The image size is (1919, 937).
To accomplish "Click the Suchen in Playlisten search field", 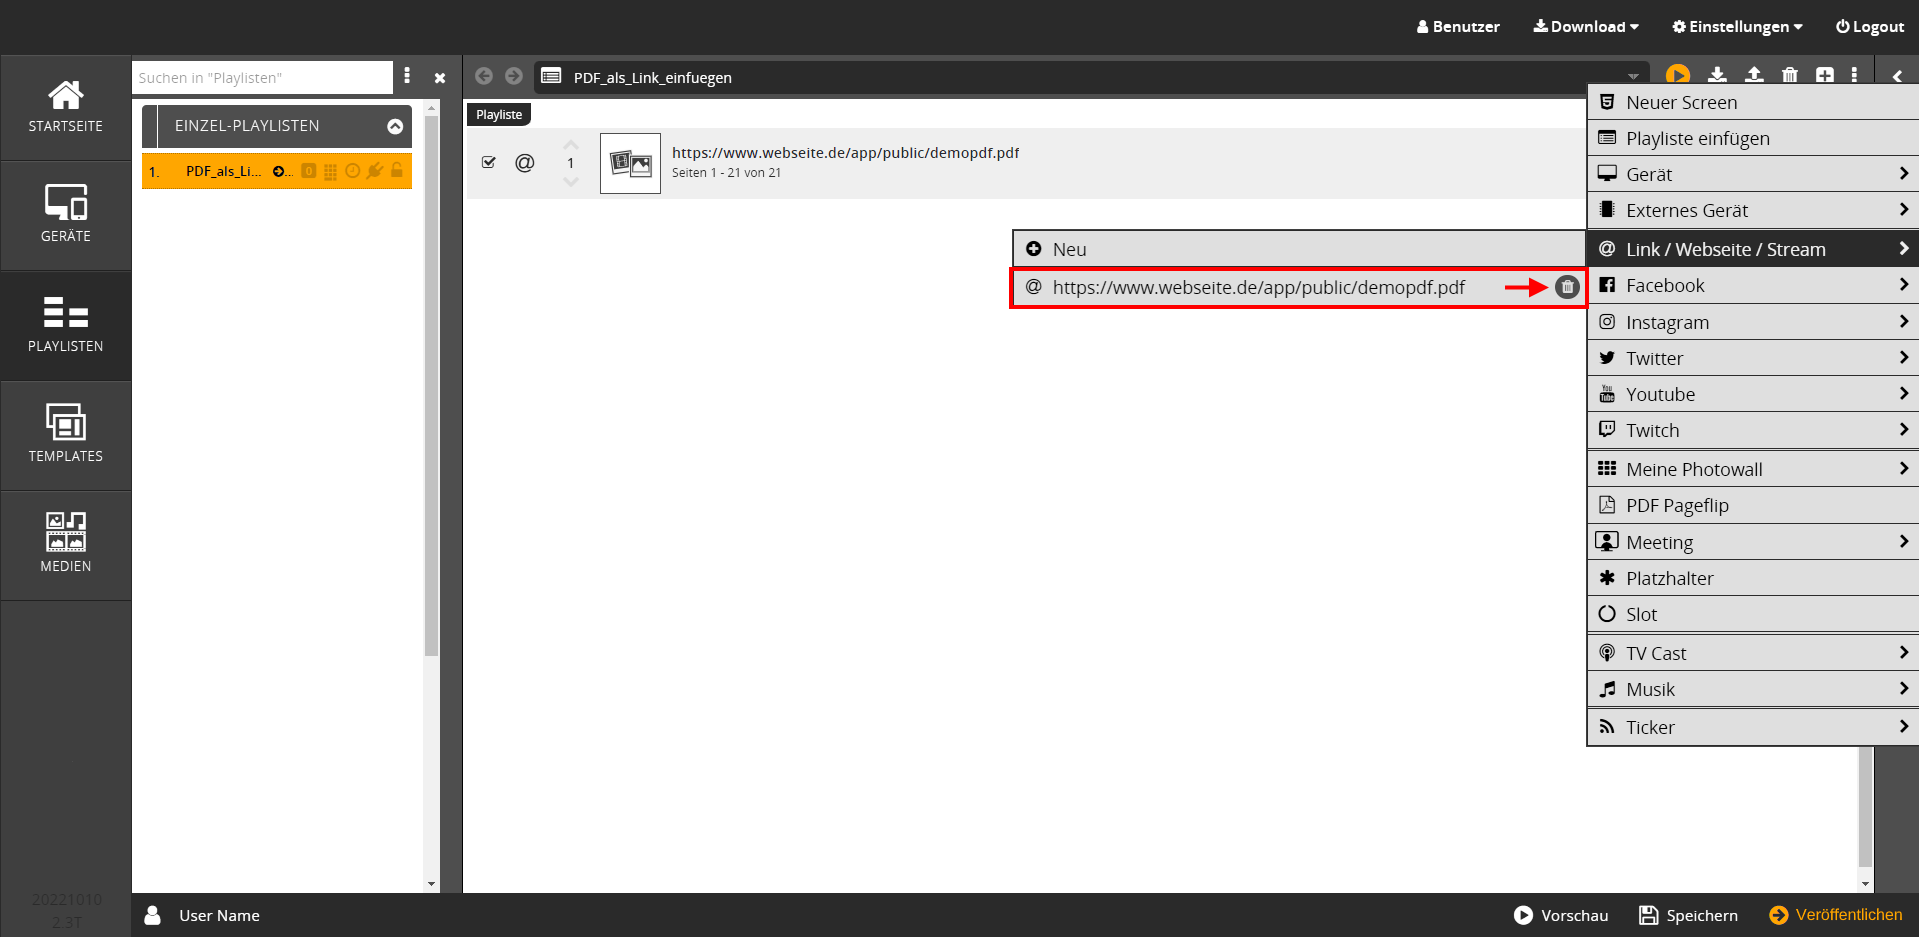I will point(262,78).
